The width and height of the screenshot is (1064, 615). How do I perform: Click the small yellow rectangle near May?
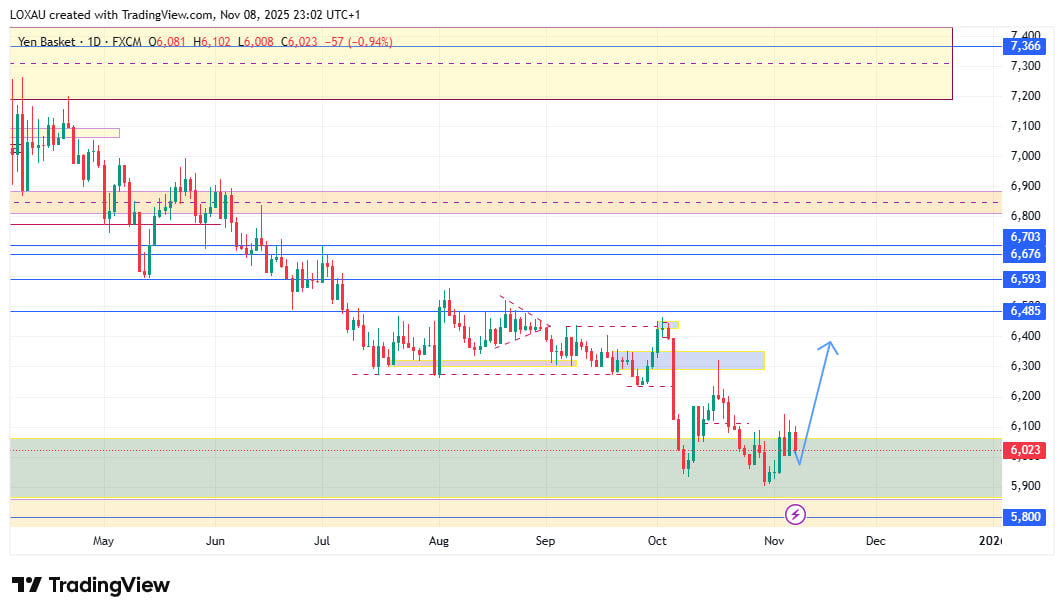[x=80, y=132]
